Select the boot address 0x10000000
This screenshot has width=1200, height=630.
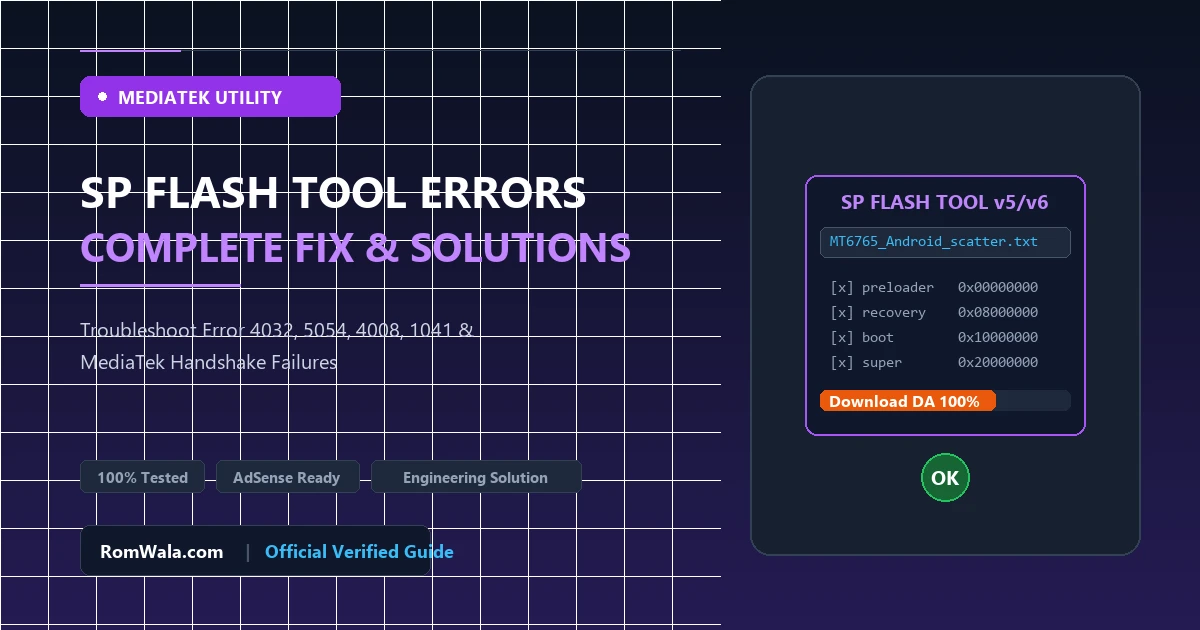tap(998, 337)
